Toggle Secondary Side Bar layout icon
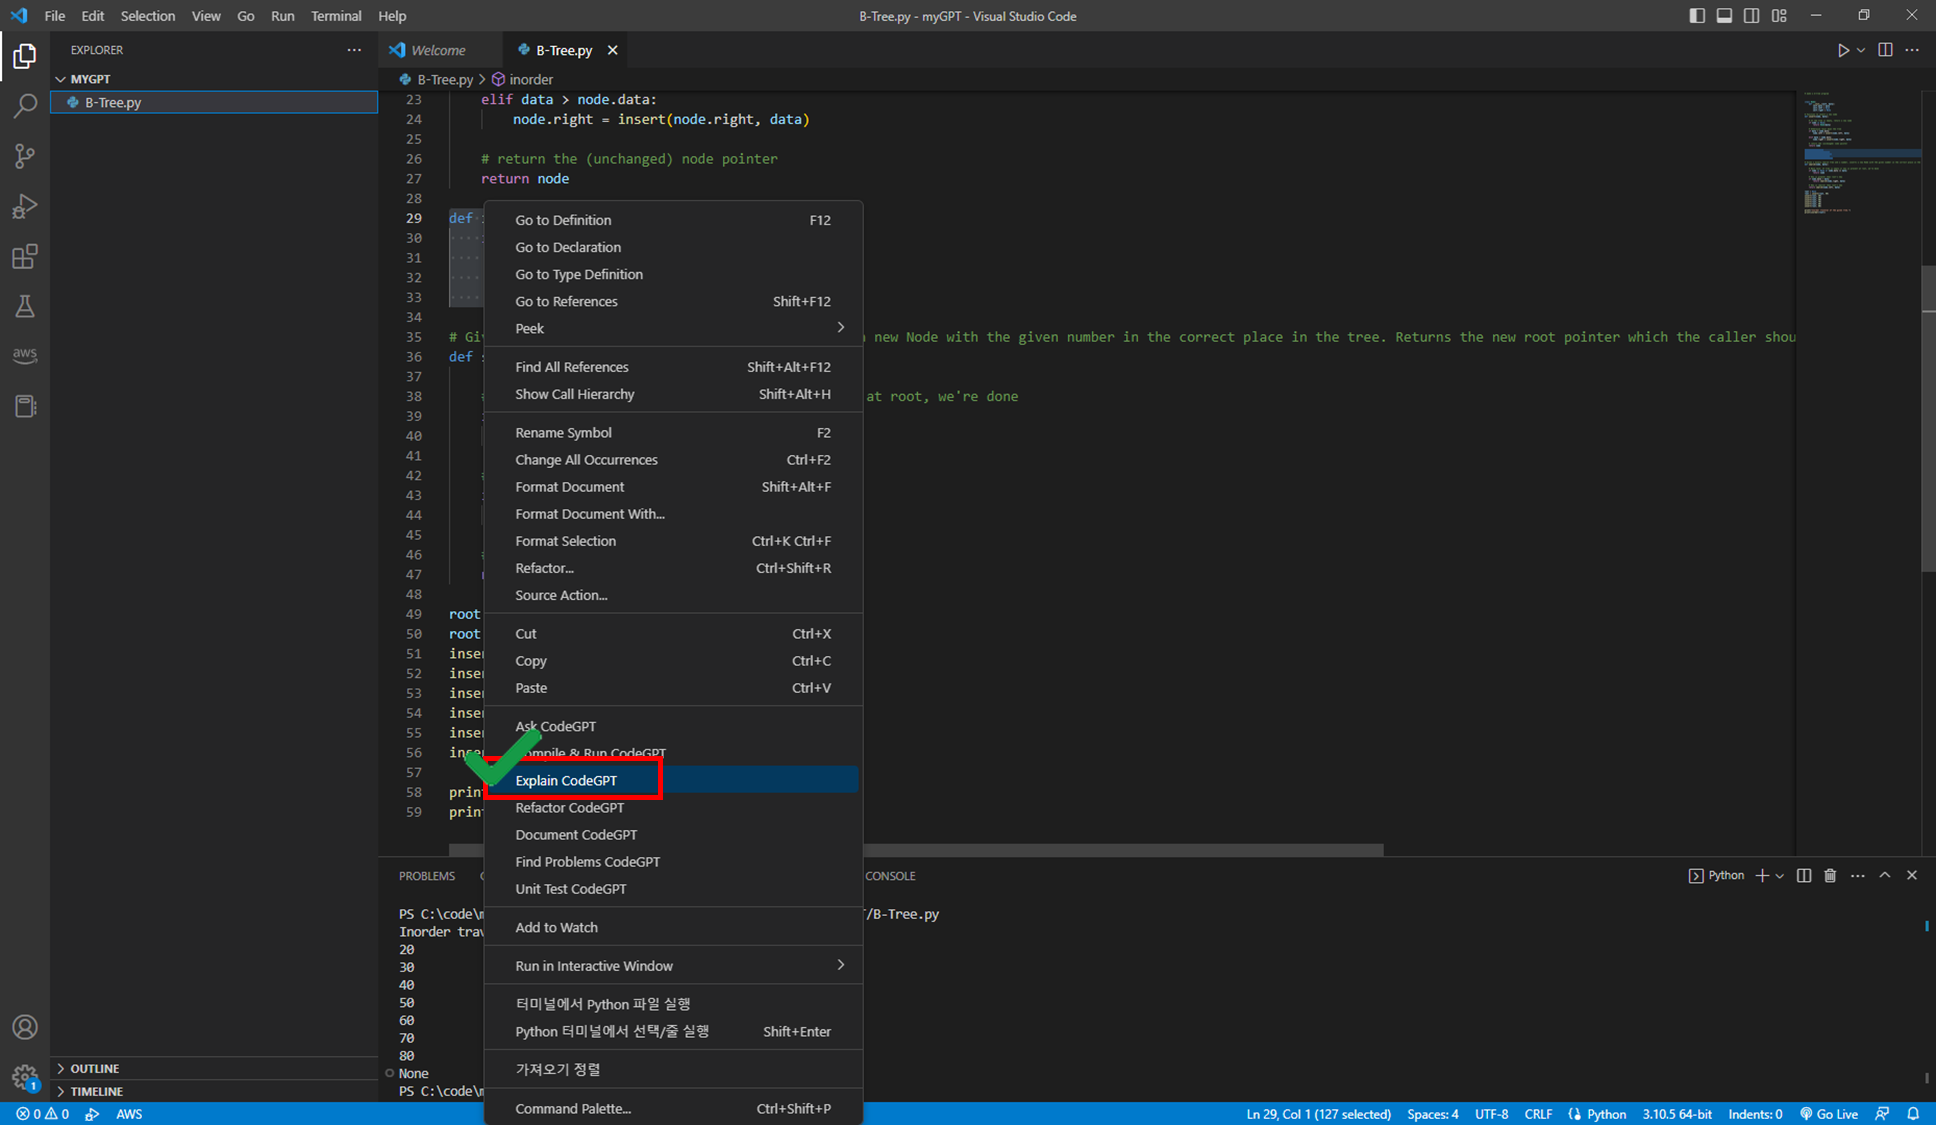1936x1125 pixels. tap(1751, 16)
